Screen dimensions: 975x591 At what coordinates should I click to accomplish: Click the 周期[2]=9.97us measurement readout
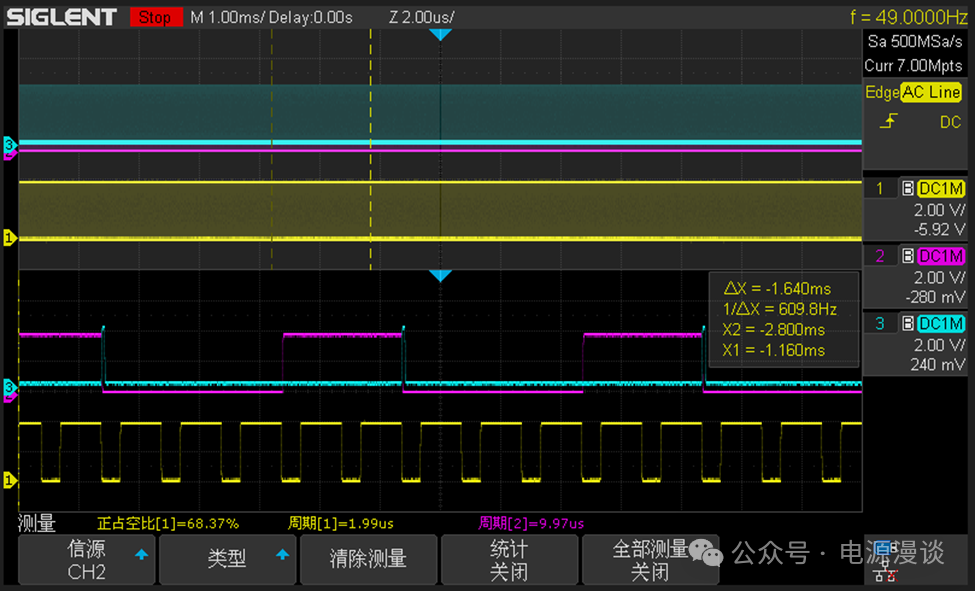pos(531,523)
